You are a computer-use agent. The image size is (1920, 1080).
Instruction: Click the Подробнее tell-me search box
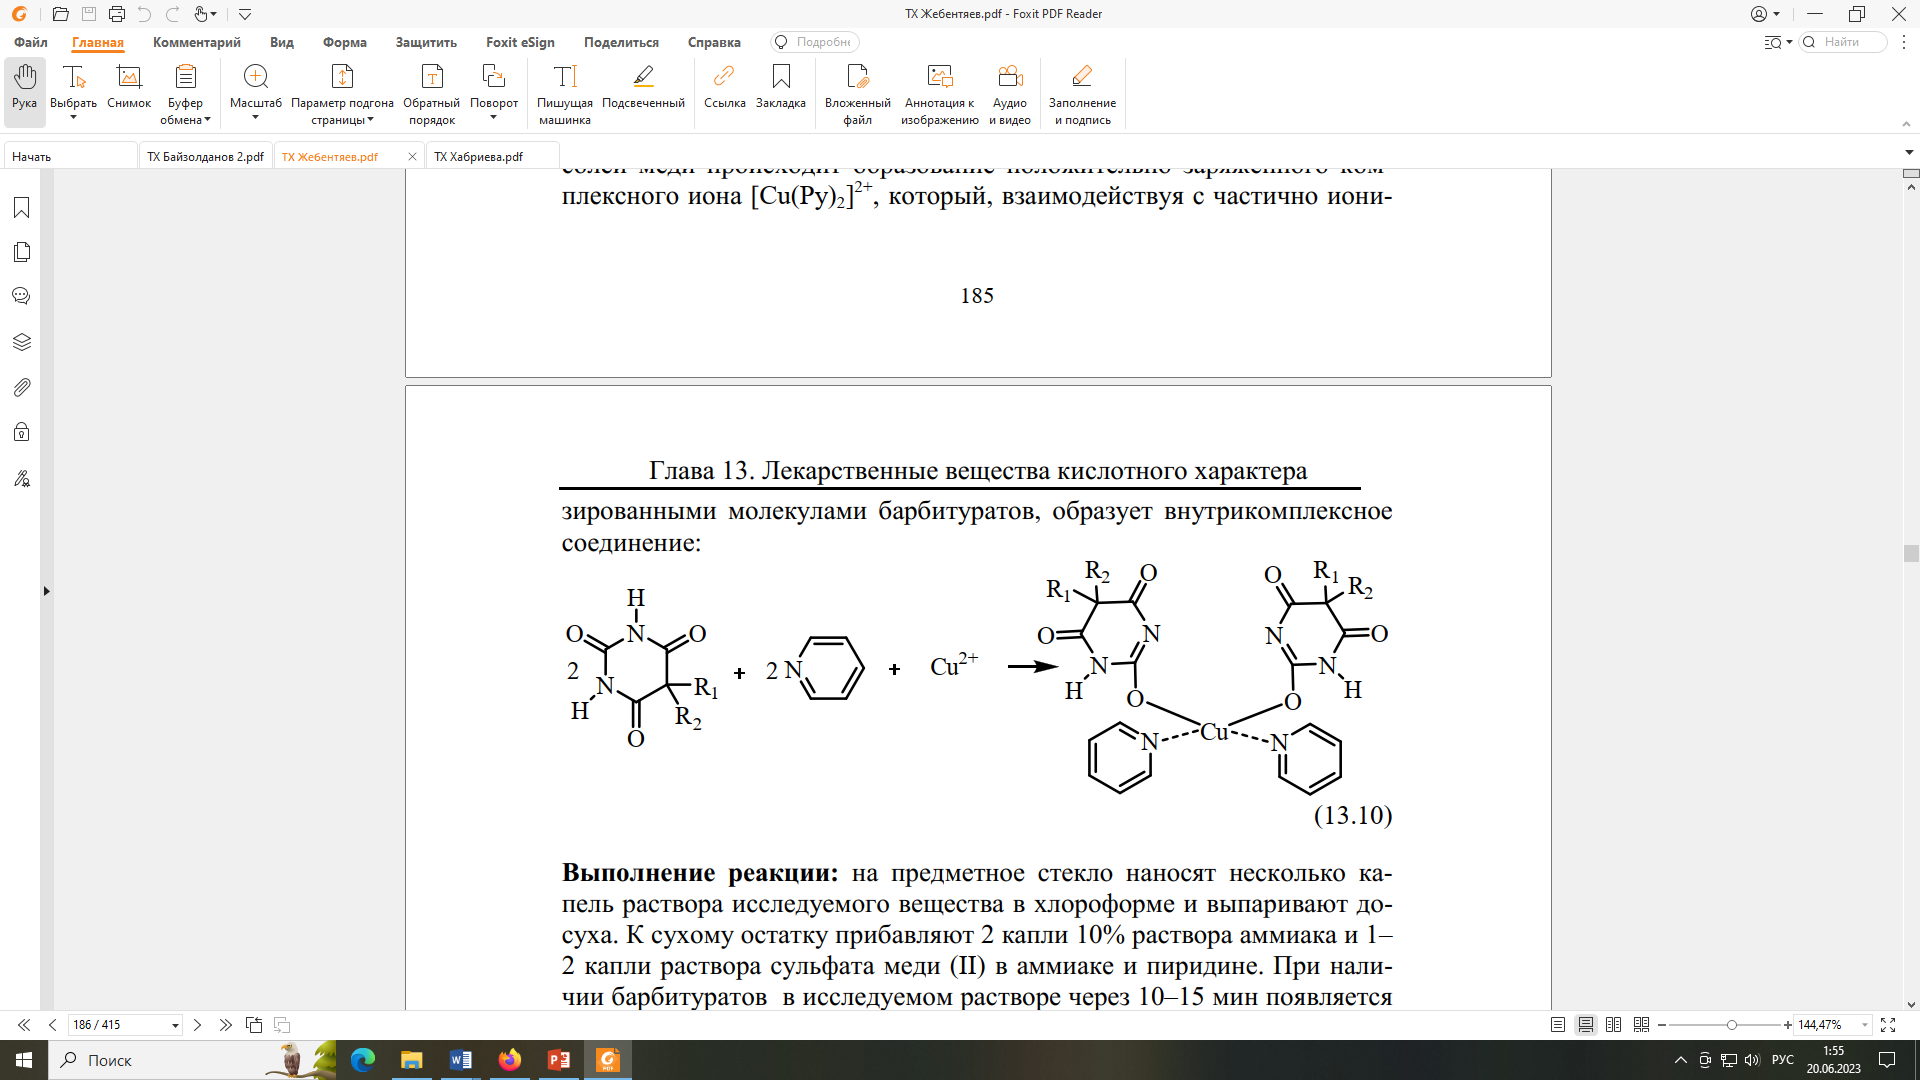[x=815, y=42]
